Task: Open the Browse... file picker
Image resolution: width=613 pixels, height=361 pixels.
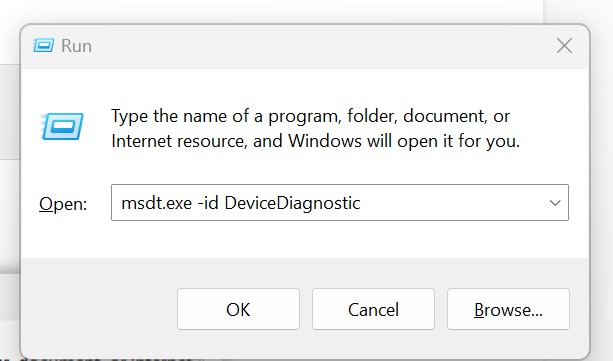Action: coord(508,309)
